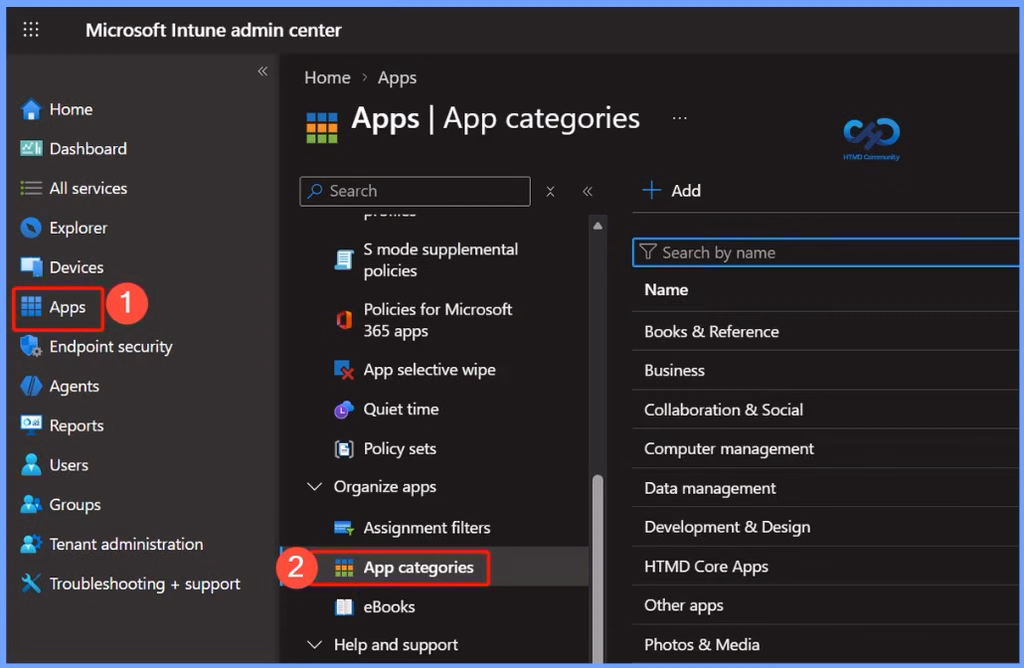This screenshot has width=1024, height=668.
Task: Open Data management category
Action: 825,488
